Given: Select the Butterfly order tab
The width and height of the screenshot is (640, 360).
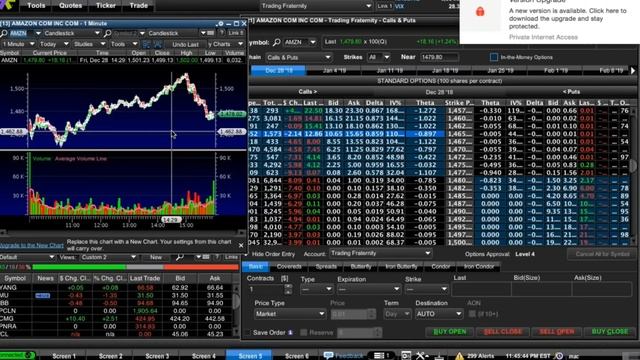Looking at the screenshot, I should coord(361,267).
